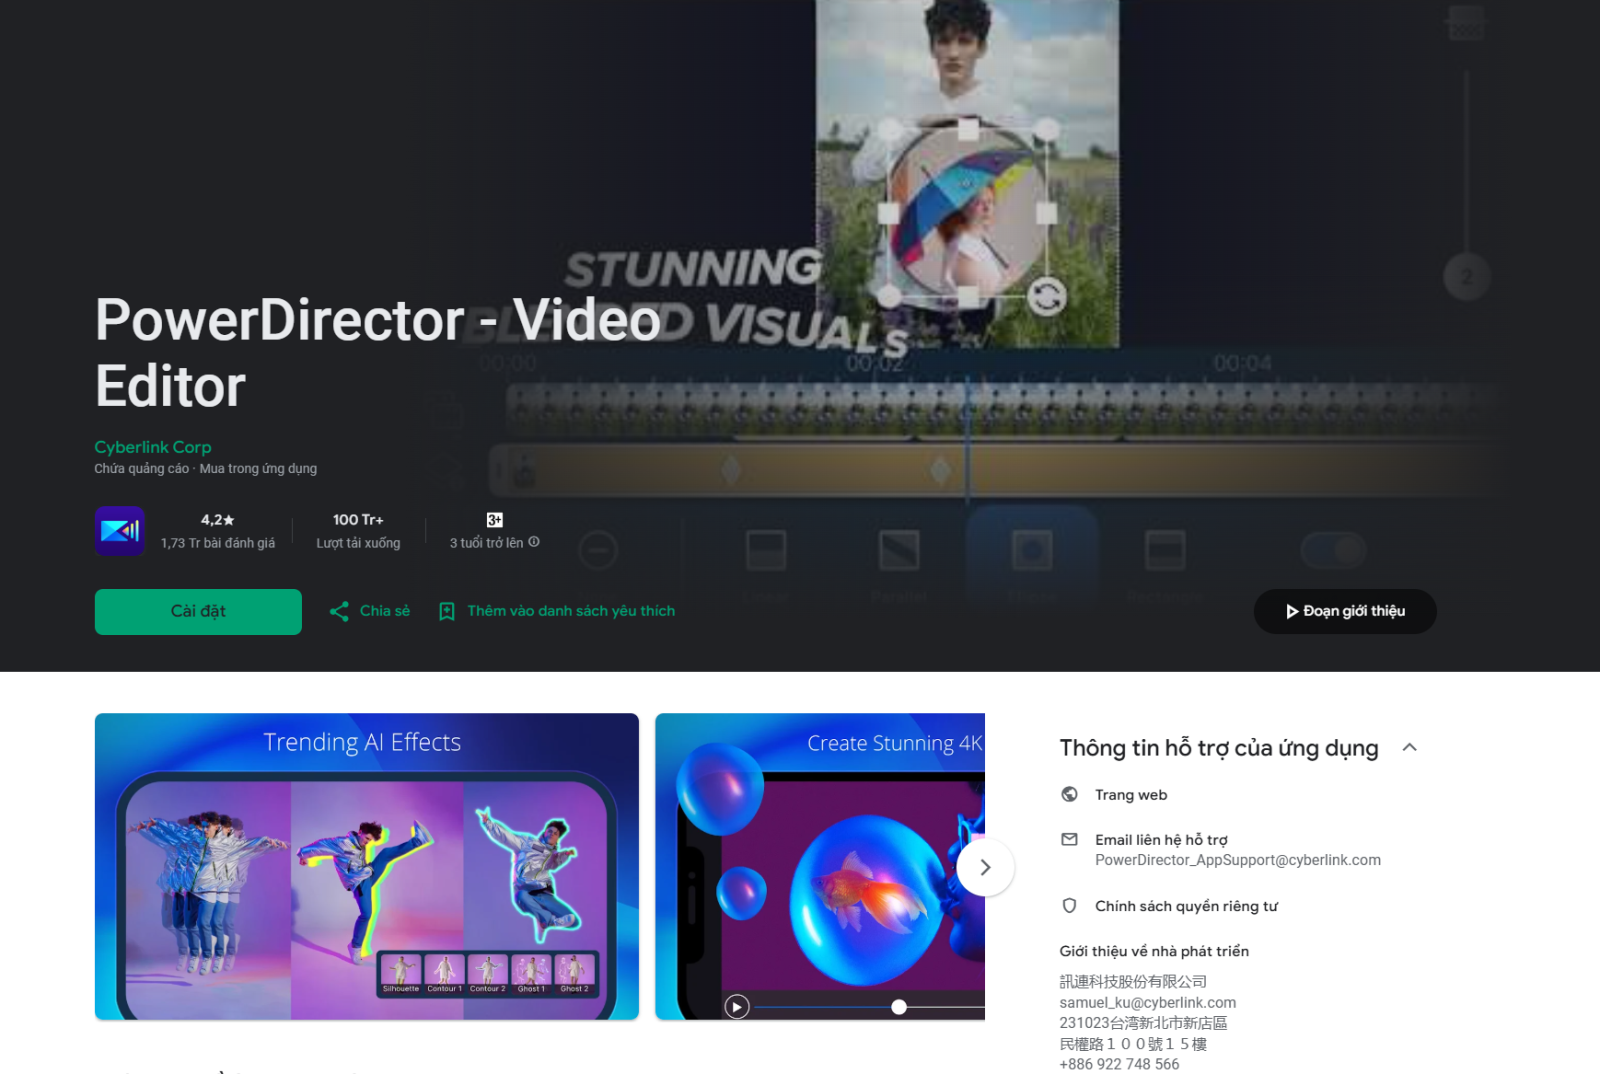The image size is (1600, 1074).
Task: Click the Mua trong ứng dụng text
Action: [258, 469]
